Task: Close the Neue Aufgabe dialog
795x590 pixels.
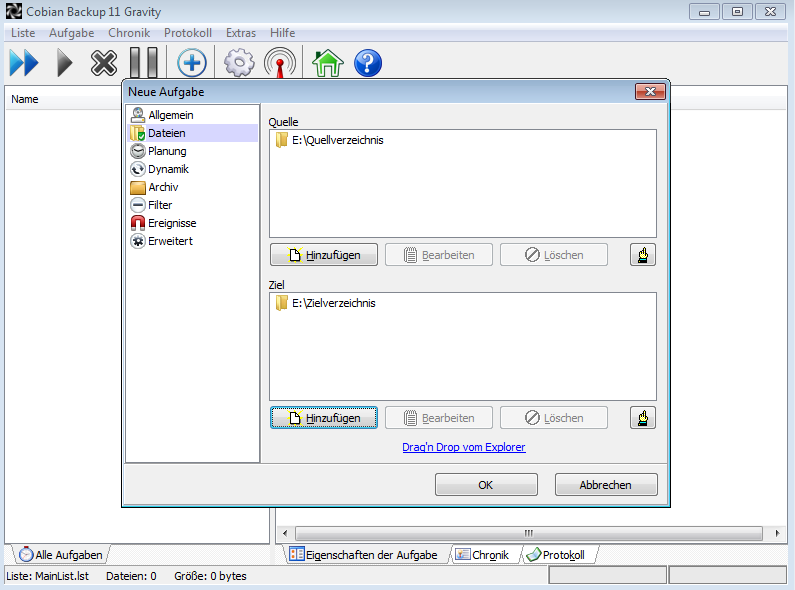Action: point(650,91)
